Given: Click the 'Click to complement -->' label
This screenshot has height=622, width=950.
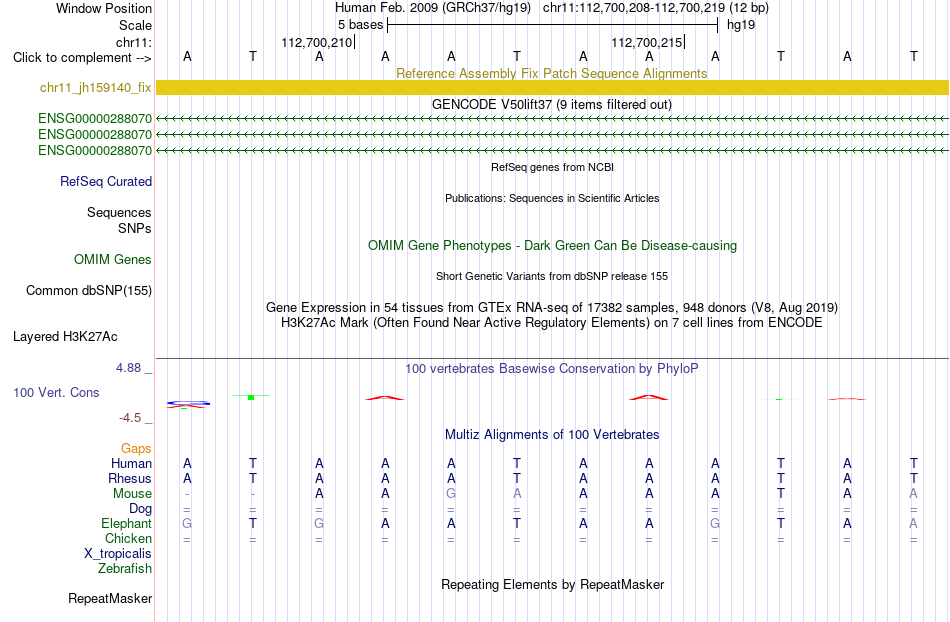Looking at the screenshot, I should [x=82, y=58].
